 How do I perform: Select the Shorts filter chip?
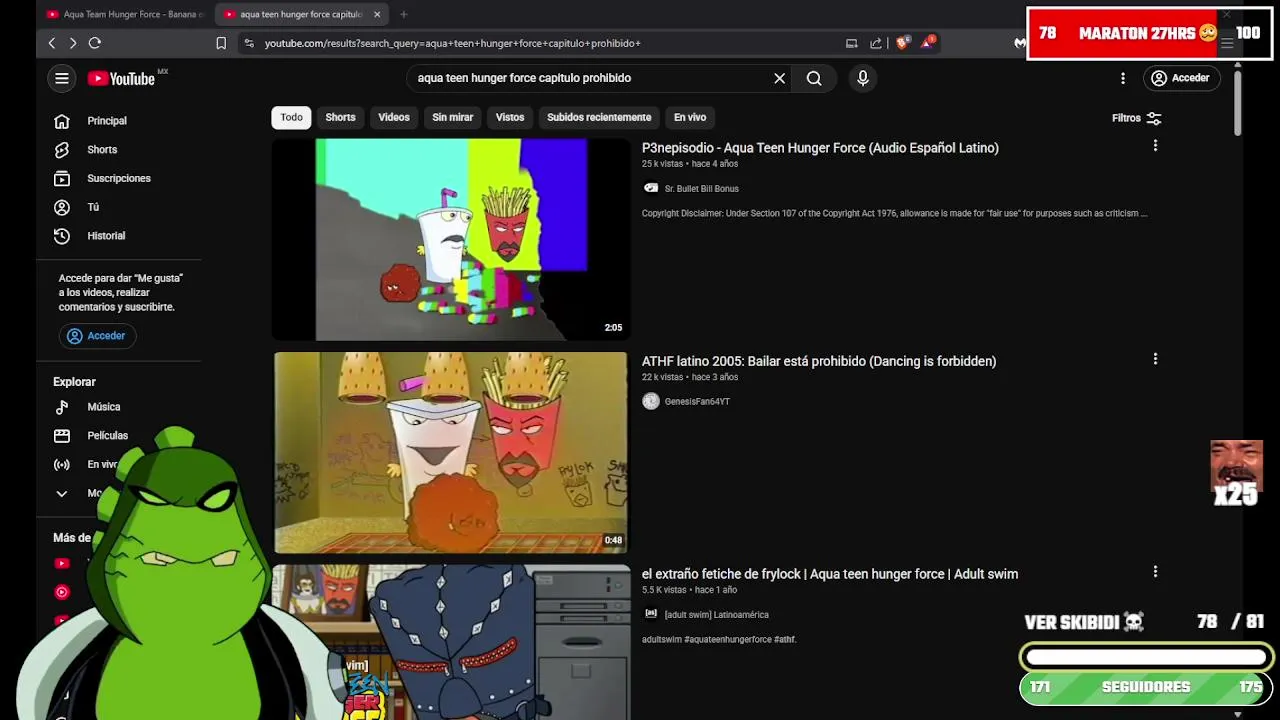(x=340, y=117)
